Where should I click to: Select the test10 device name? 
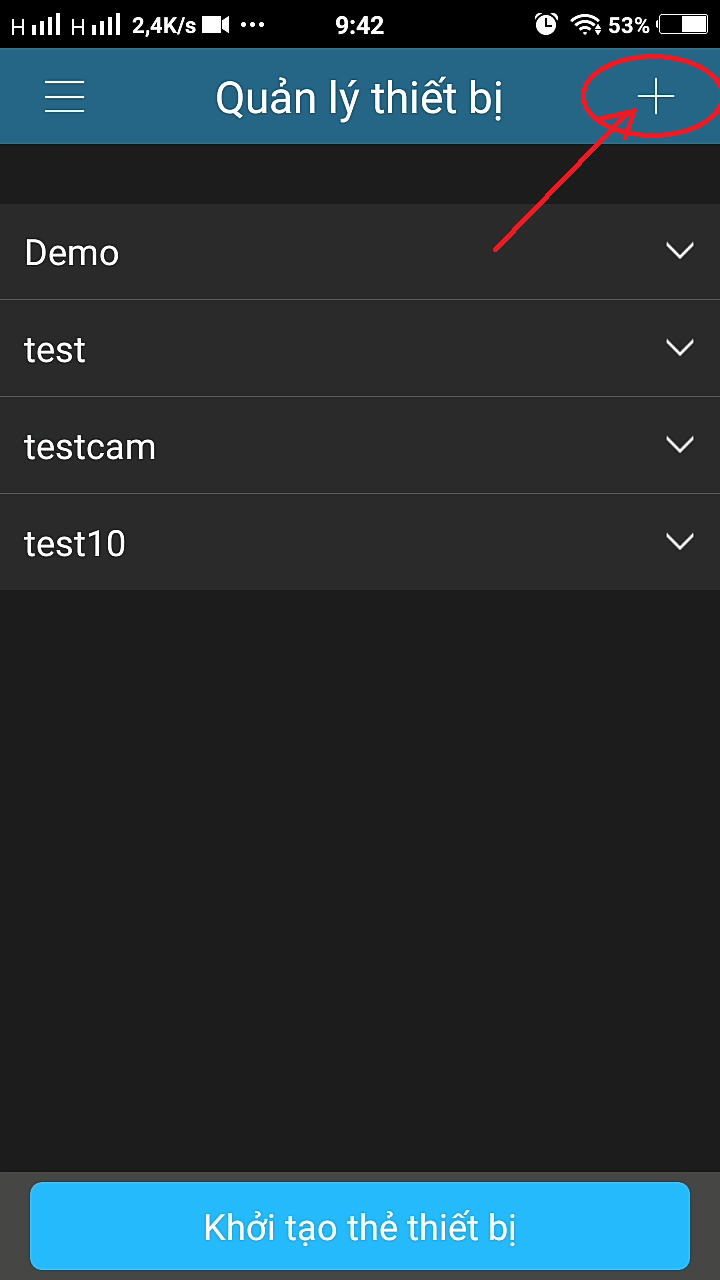tap(75, 544)
